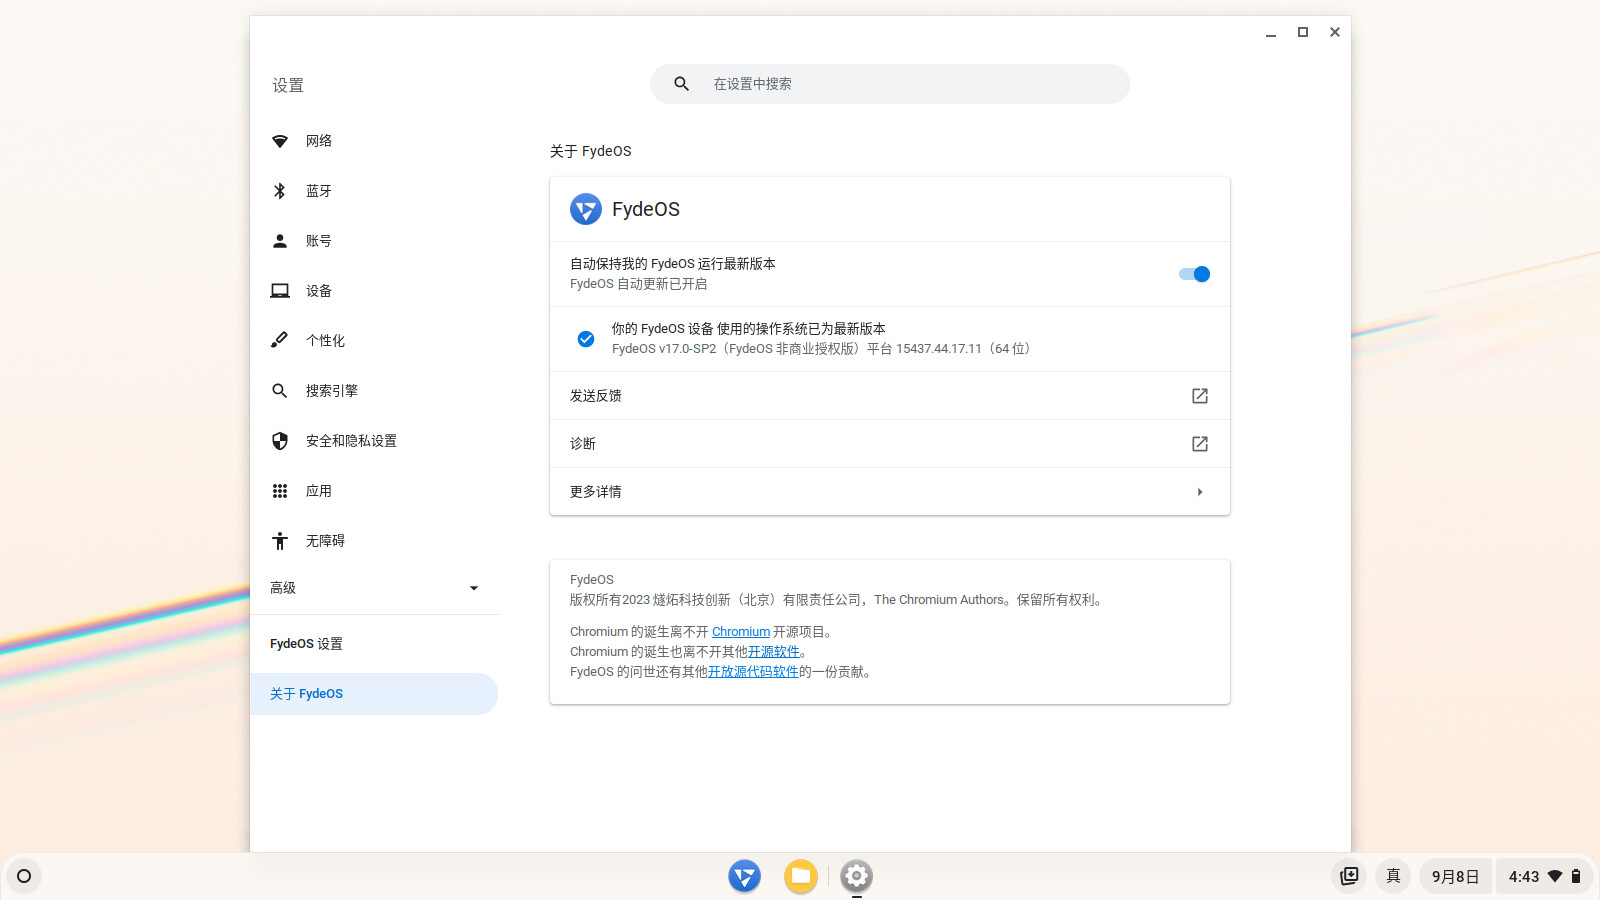Viewport: 1600px width, 900px height.
Task: Open FydeOS browser from the shelf
Action: (744, 876)
